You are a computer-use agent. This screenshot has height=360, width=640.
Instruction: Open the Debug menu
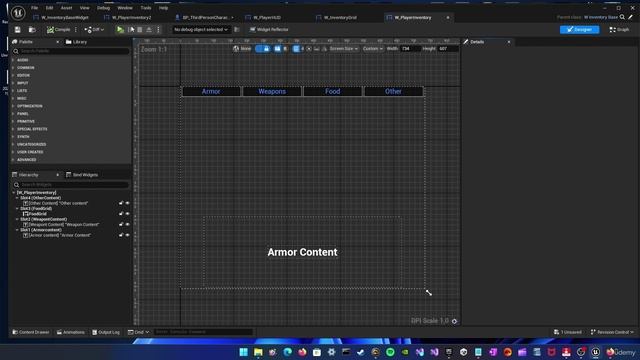[x=103, y=8]
